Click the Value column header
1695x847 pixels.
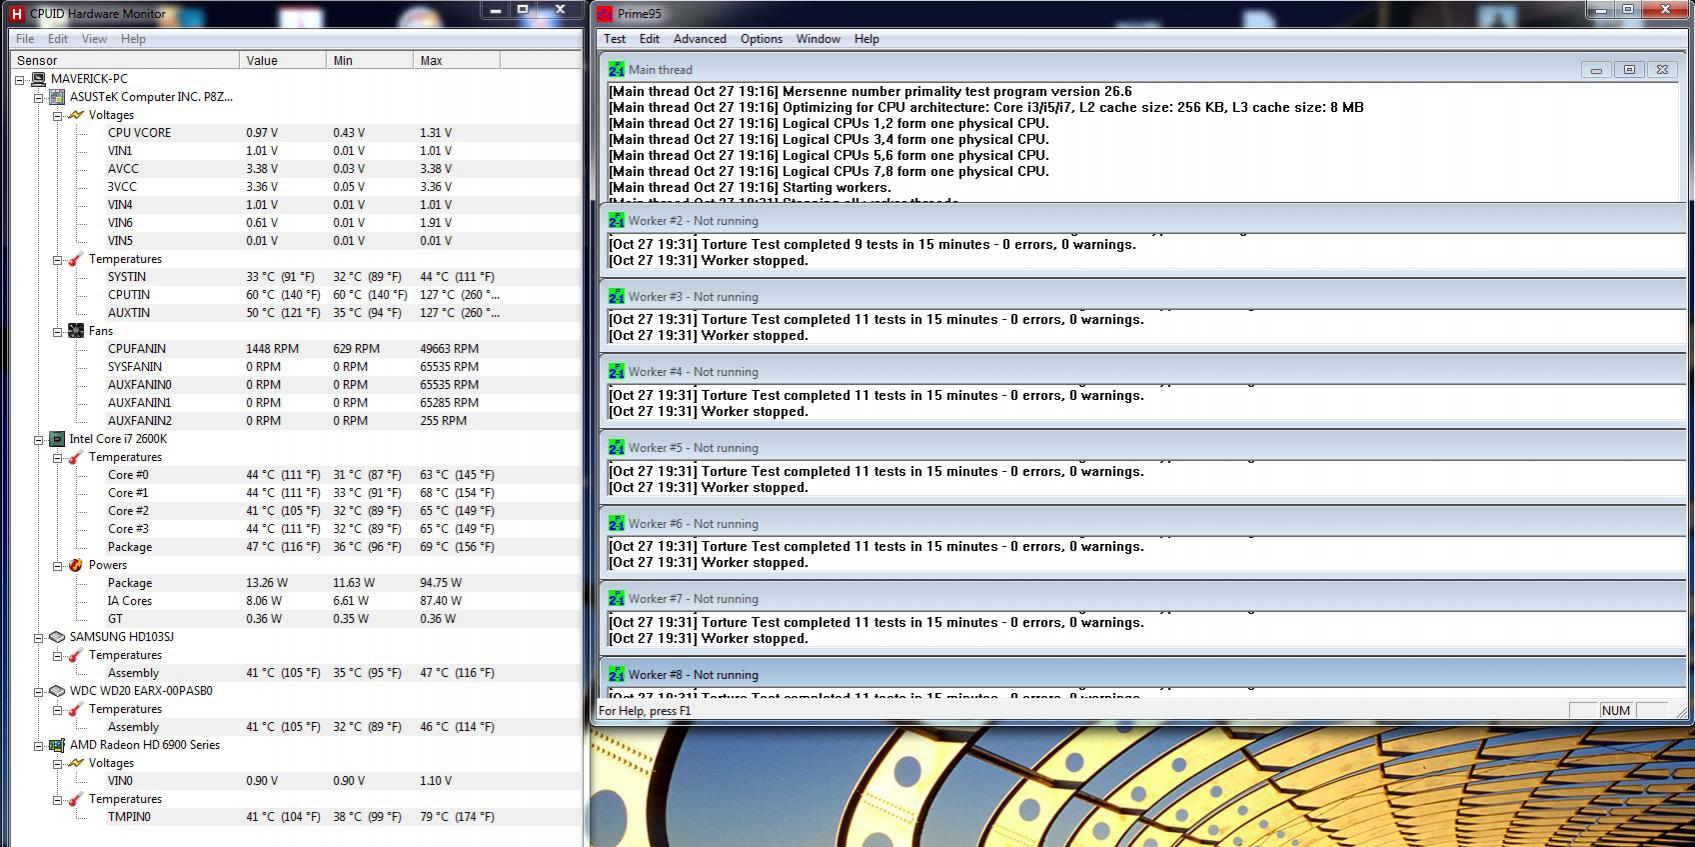tap(282, 60)
